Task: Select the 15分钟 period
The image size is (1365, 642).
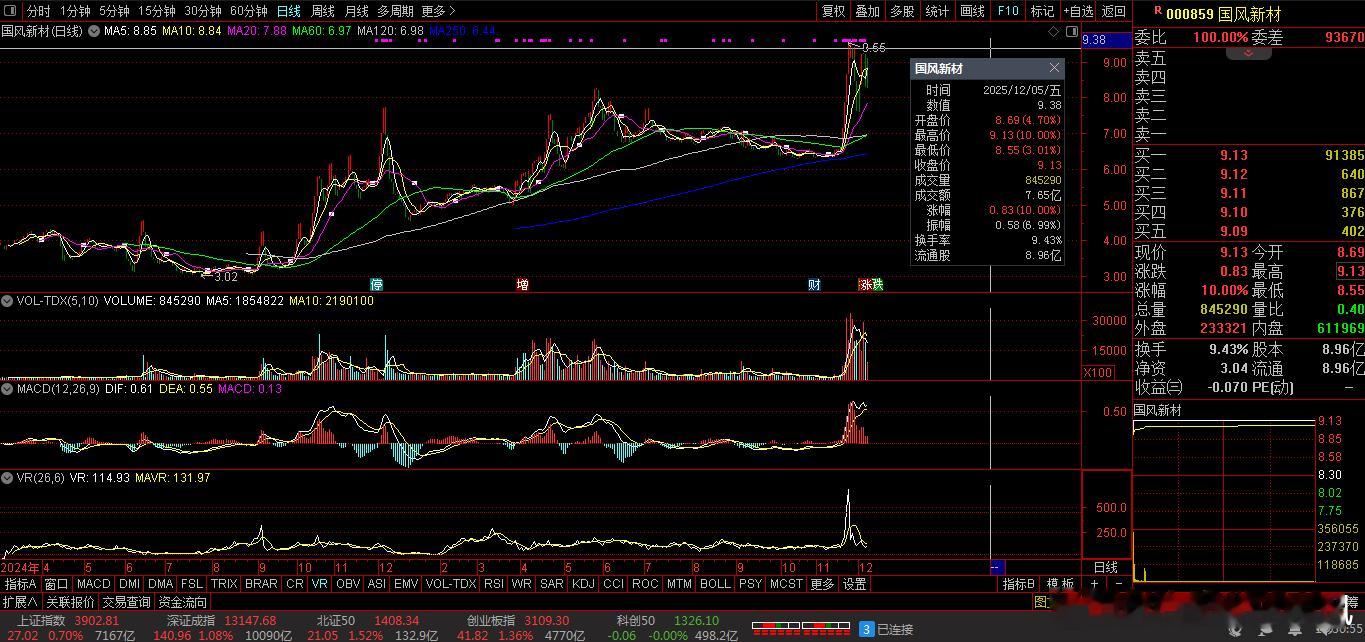Action: 156,11
